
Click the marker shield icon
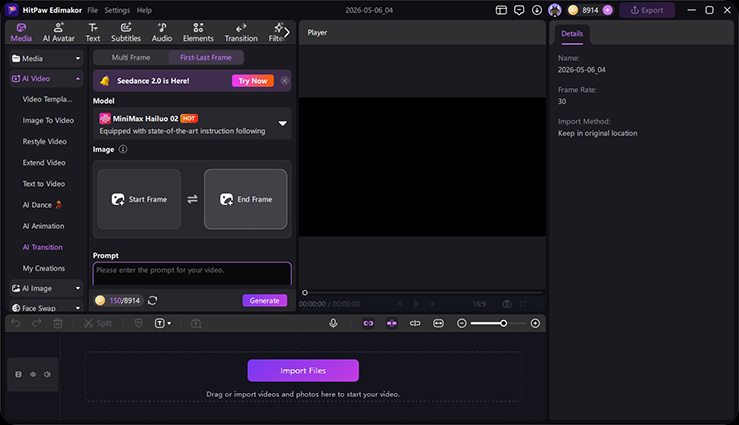coord(138,323)
